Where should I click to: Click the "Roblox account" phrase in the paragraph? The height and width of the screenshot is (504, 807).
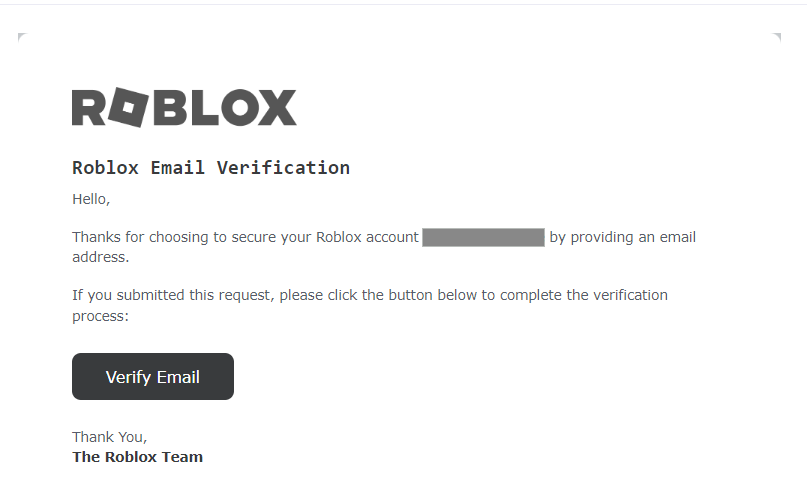367,237
